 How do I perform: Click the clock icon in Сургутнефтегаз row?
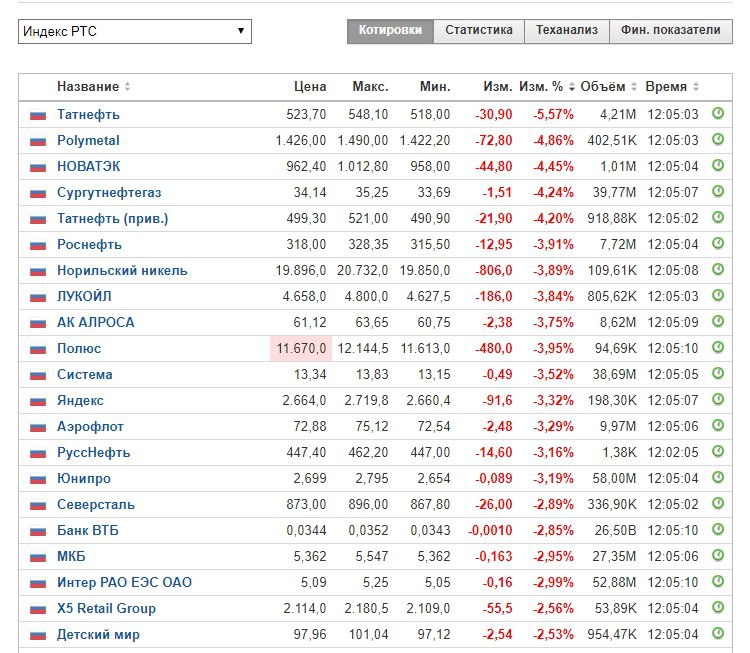tap(718, 191)
